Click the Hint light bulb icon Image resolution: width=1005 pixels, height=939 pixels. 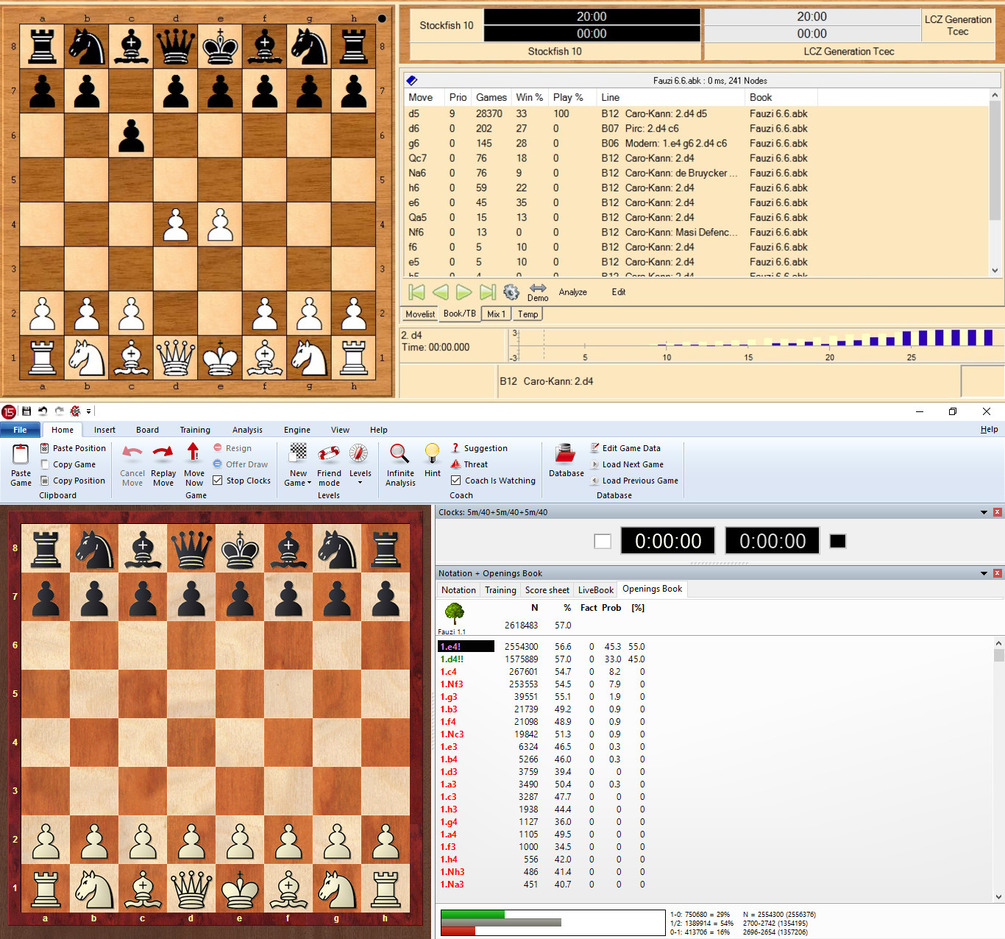coord(433,453)
